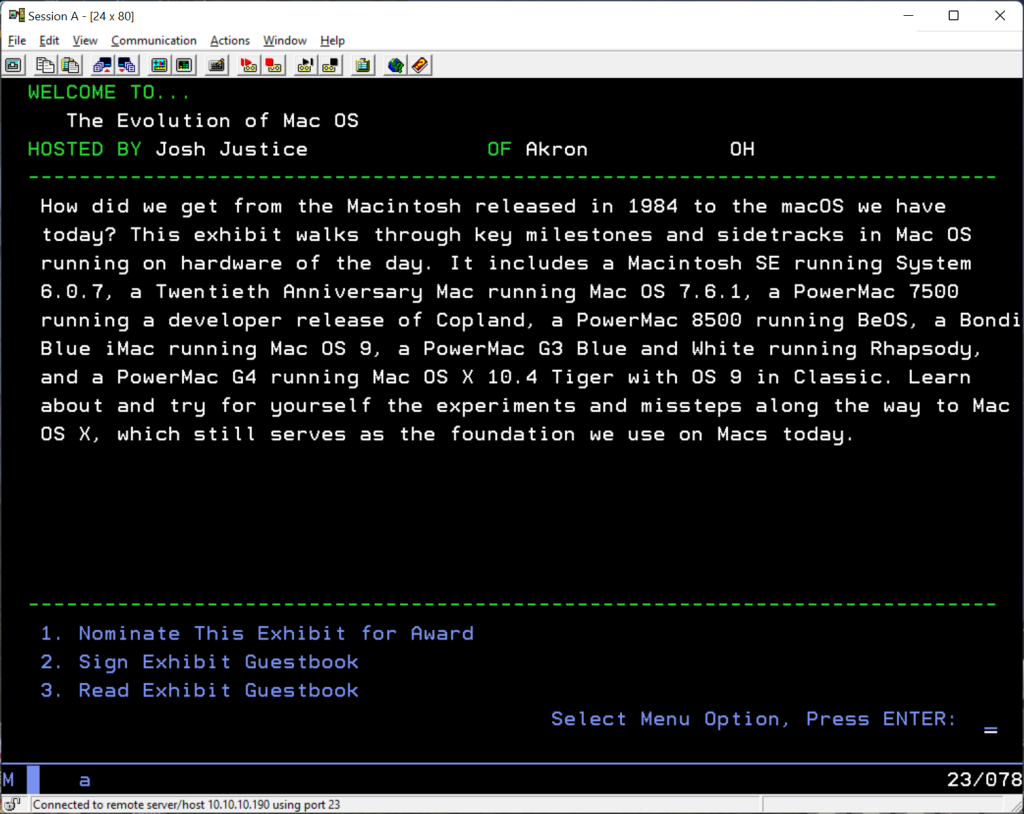Screen dimensions: 1024x814
Task: Click the context help question-mark icon
Action: tap(421, 65)
